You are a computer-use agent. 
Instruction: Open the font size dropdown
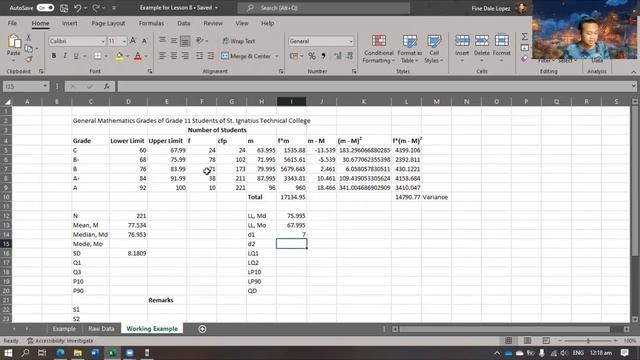tap(124, 41)
